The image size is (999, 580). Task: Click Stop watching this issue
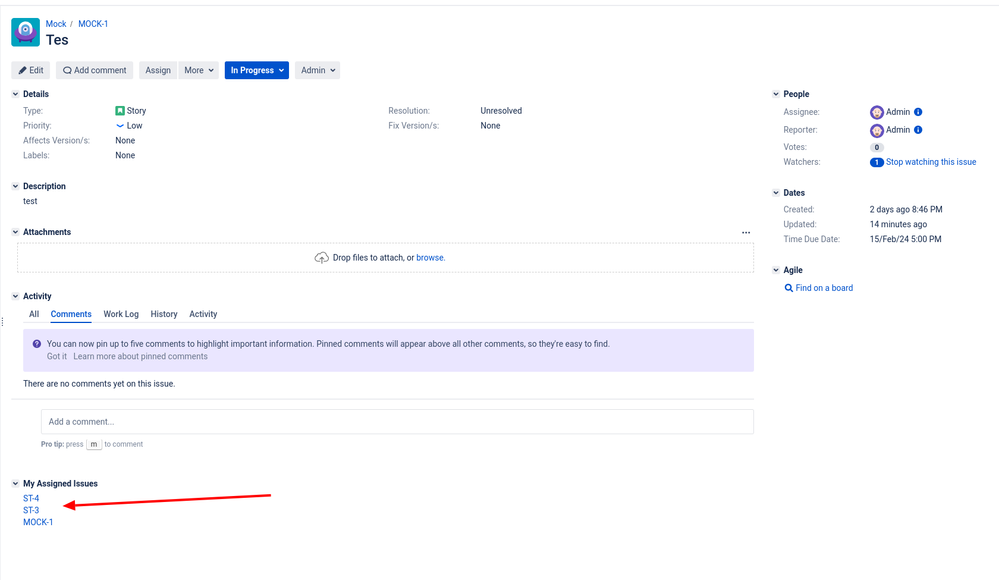(931, 162)
